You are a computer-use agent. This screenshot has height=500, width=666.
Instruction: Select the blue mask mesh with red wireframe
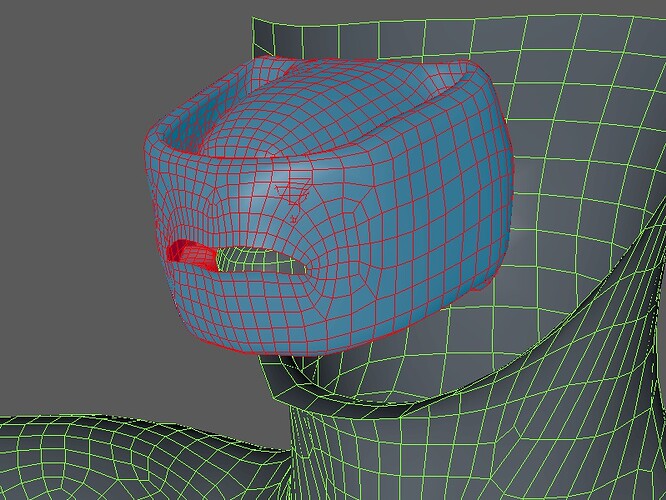pyautogui.click(x=328, y=206)
